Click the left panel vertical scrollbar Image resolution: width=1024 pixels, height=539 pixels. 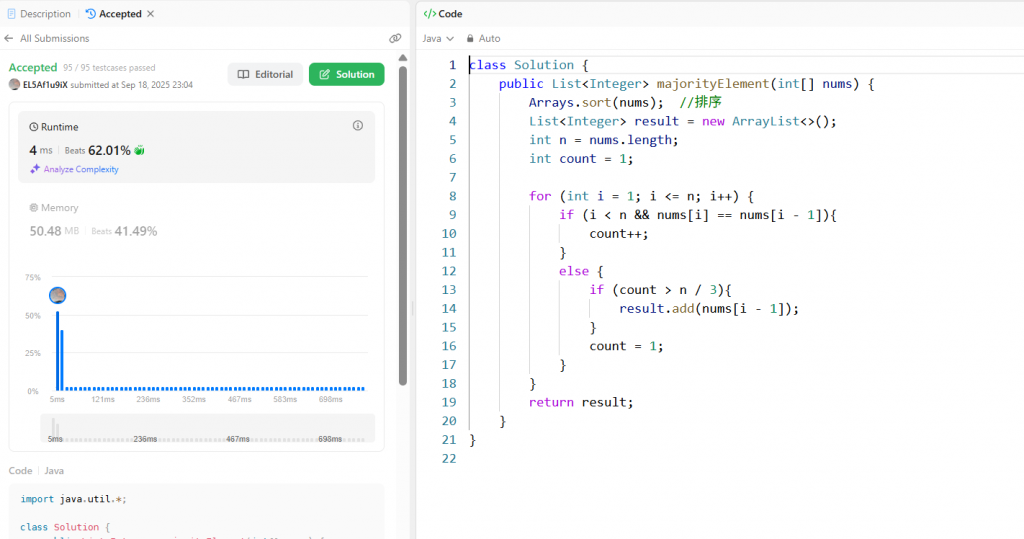pyautogui.click(x=403, y=225)
